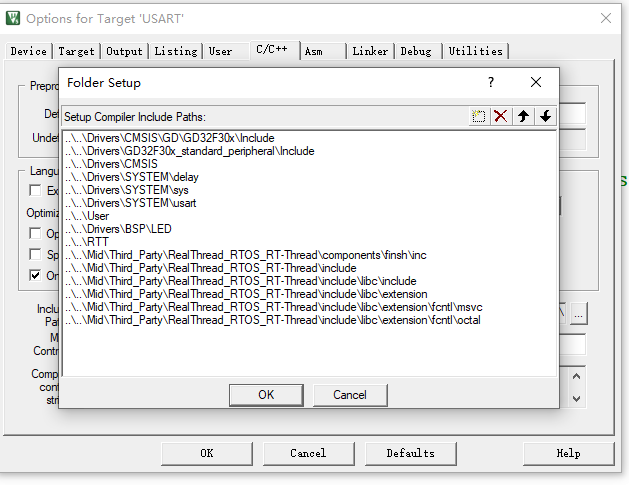This screenshot has width=629, height=485.
Task: Close the Options for Target window
Action: (606, 18)
